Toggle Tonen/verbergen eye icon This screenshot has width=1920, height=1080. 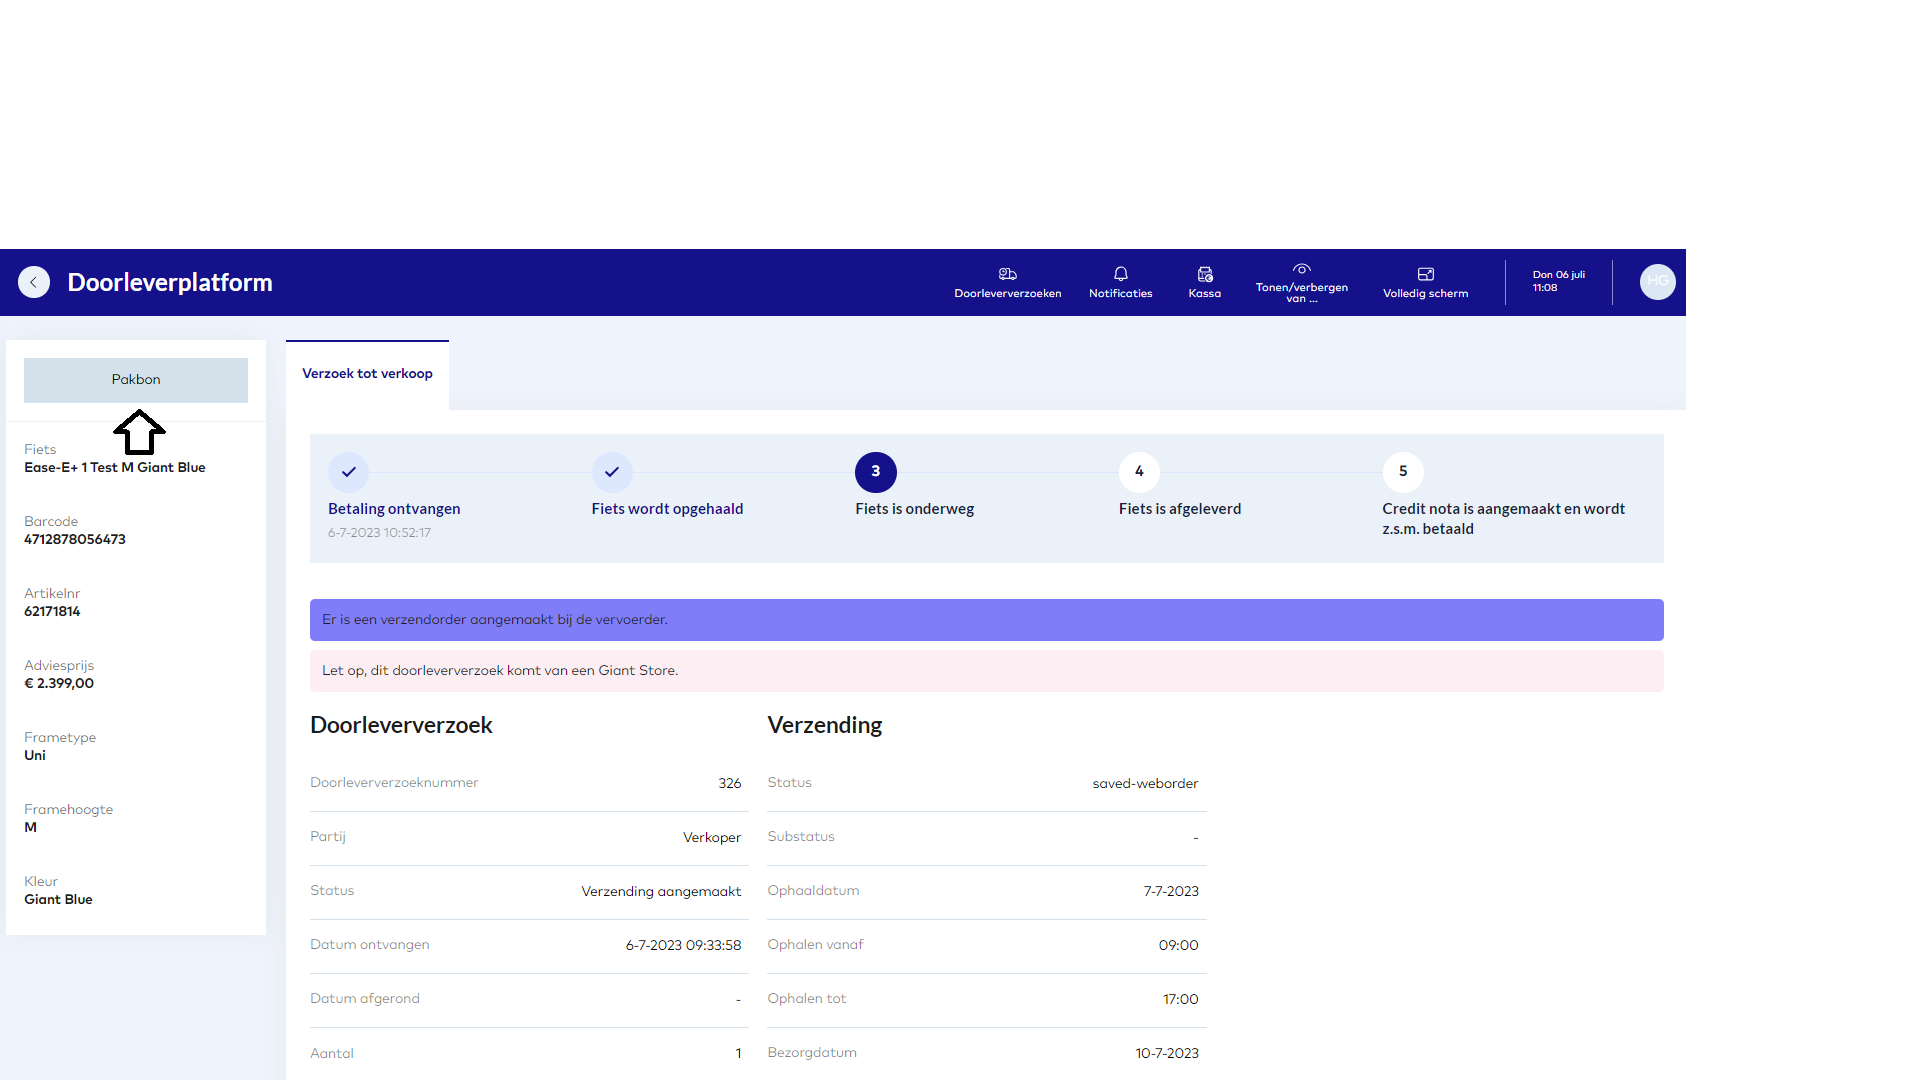[1301, 270]
